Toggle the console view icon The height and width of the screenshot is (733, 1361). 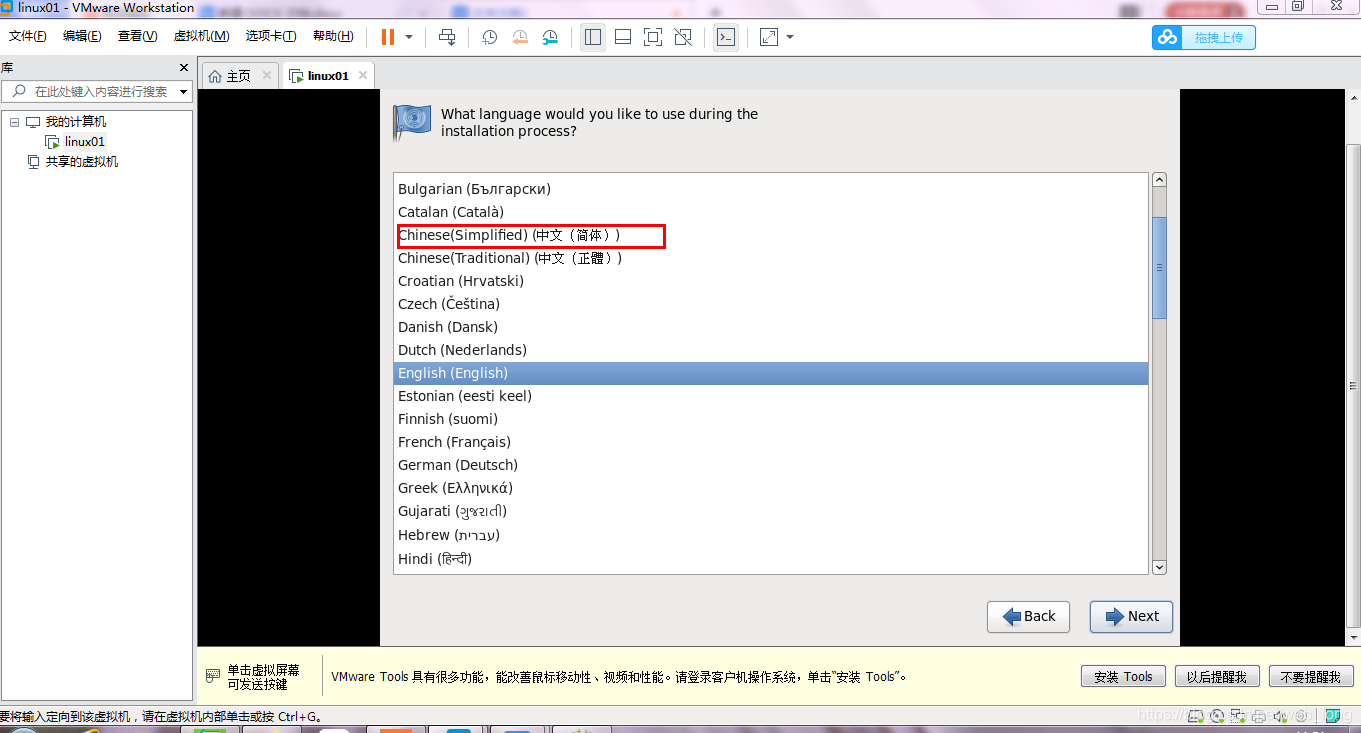click(x=726, y=37)
